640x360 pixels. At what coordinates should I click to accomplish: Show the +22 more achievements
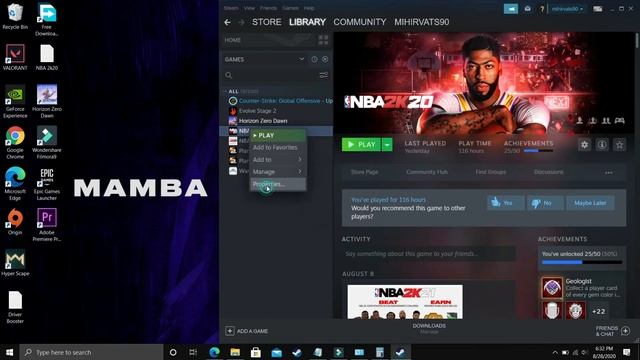(598, 311)
